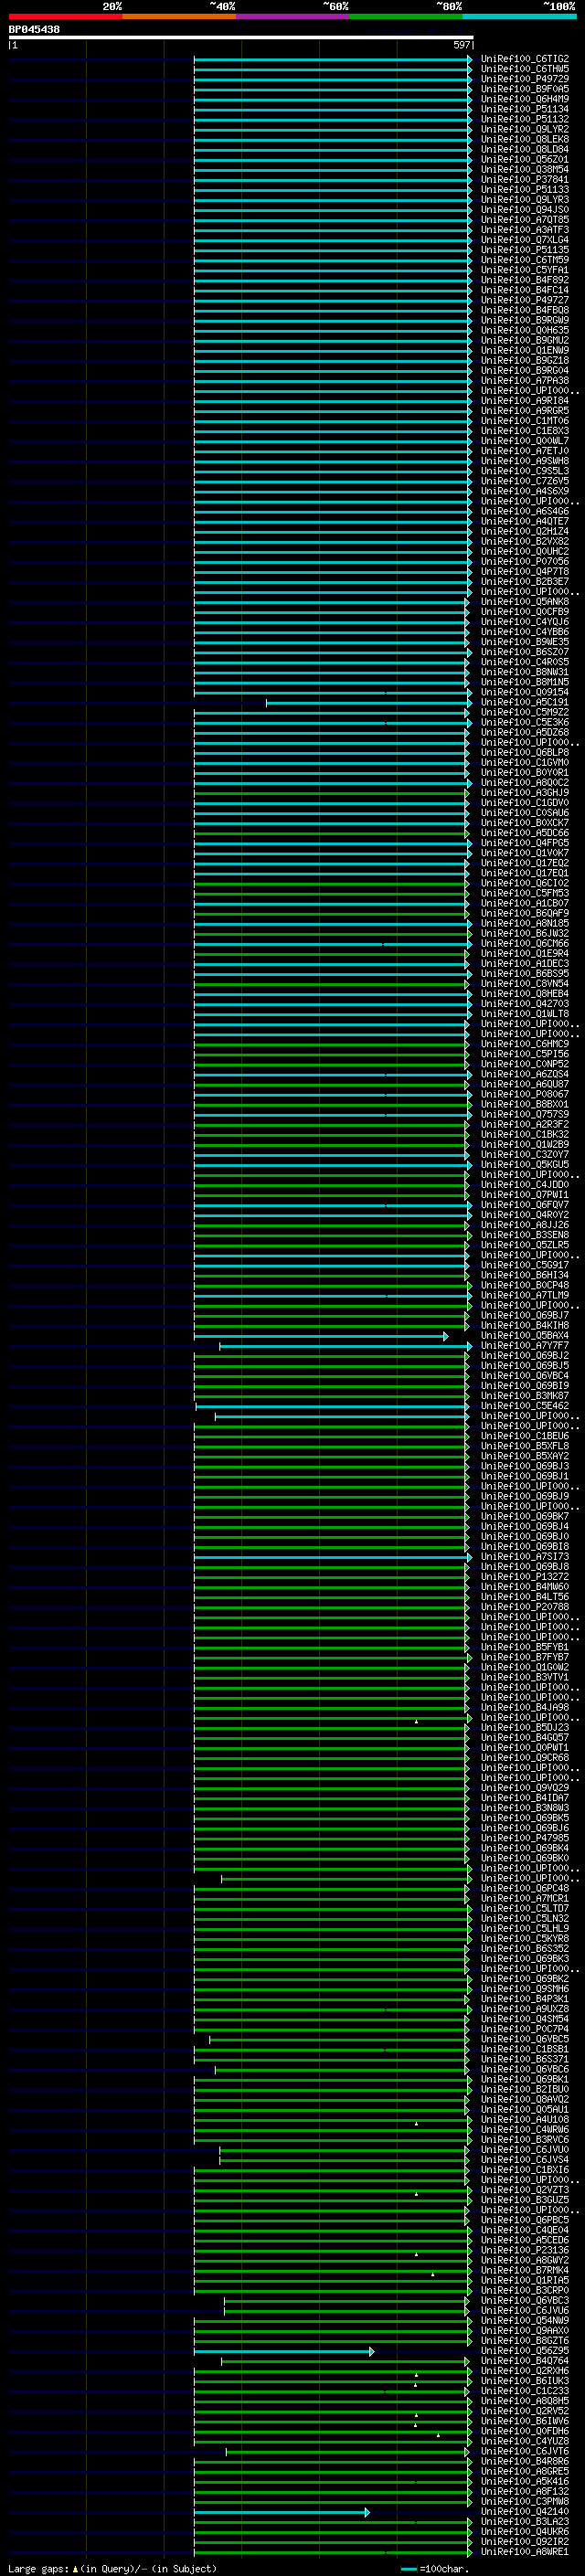
Task: Select hit UniRef100_P47985
Action: click(x=524, y=1838)
